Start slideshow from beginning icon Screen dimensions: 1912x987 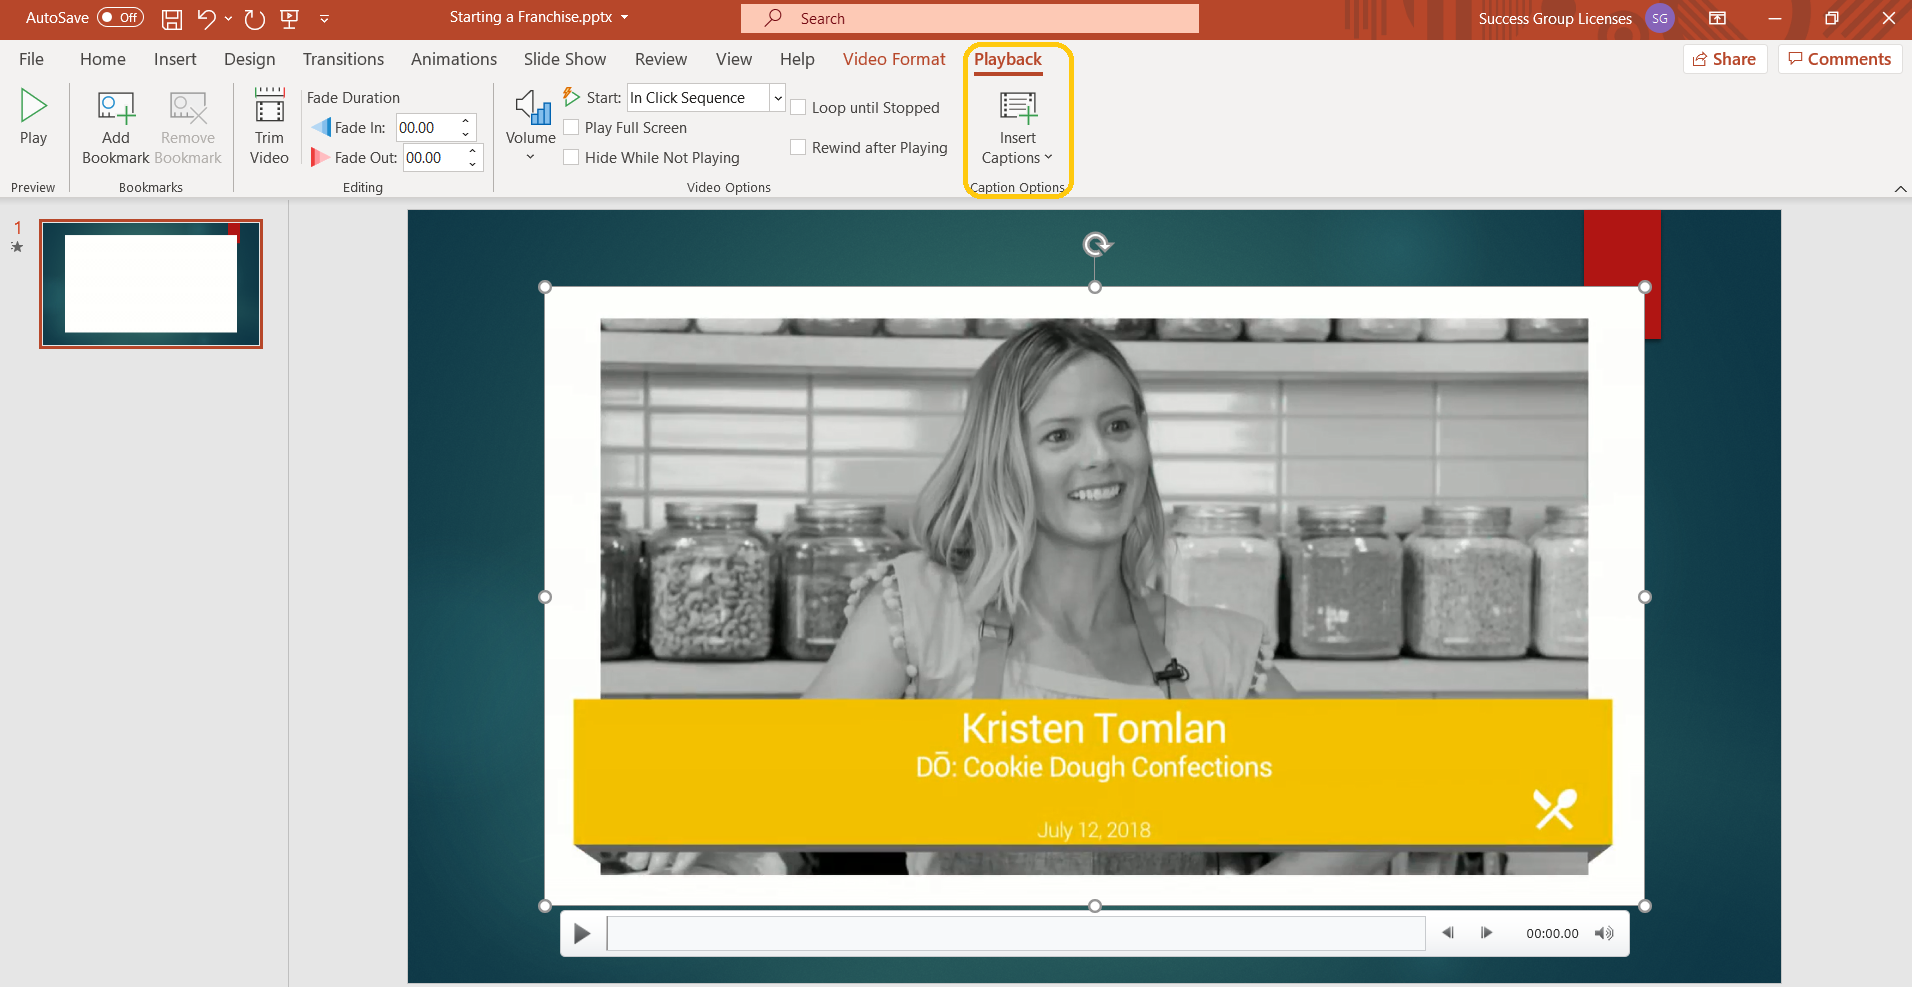290,19
